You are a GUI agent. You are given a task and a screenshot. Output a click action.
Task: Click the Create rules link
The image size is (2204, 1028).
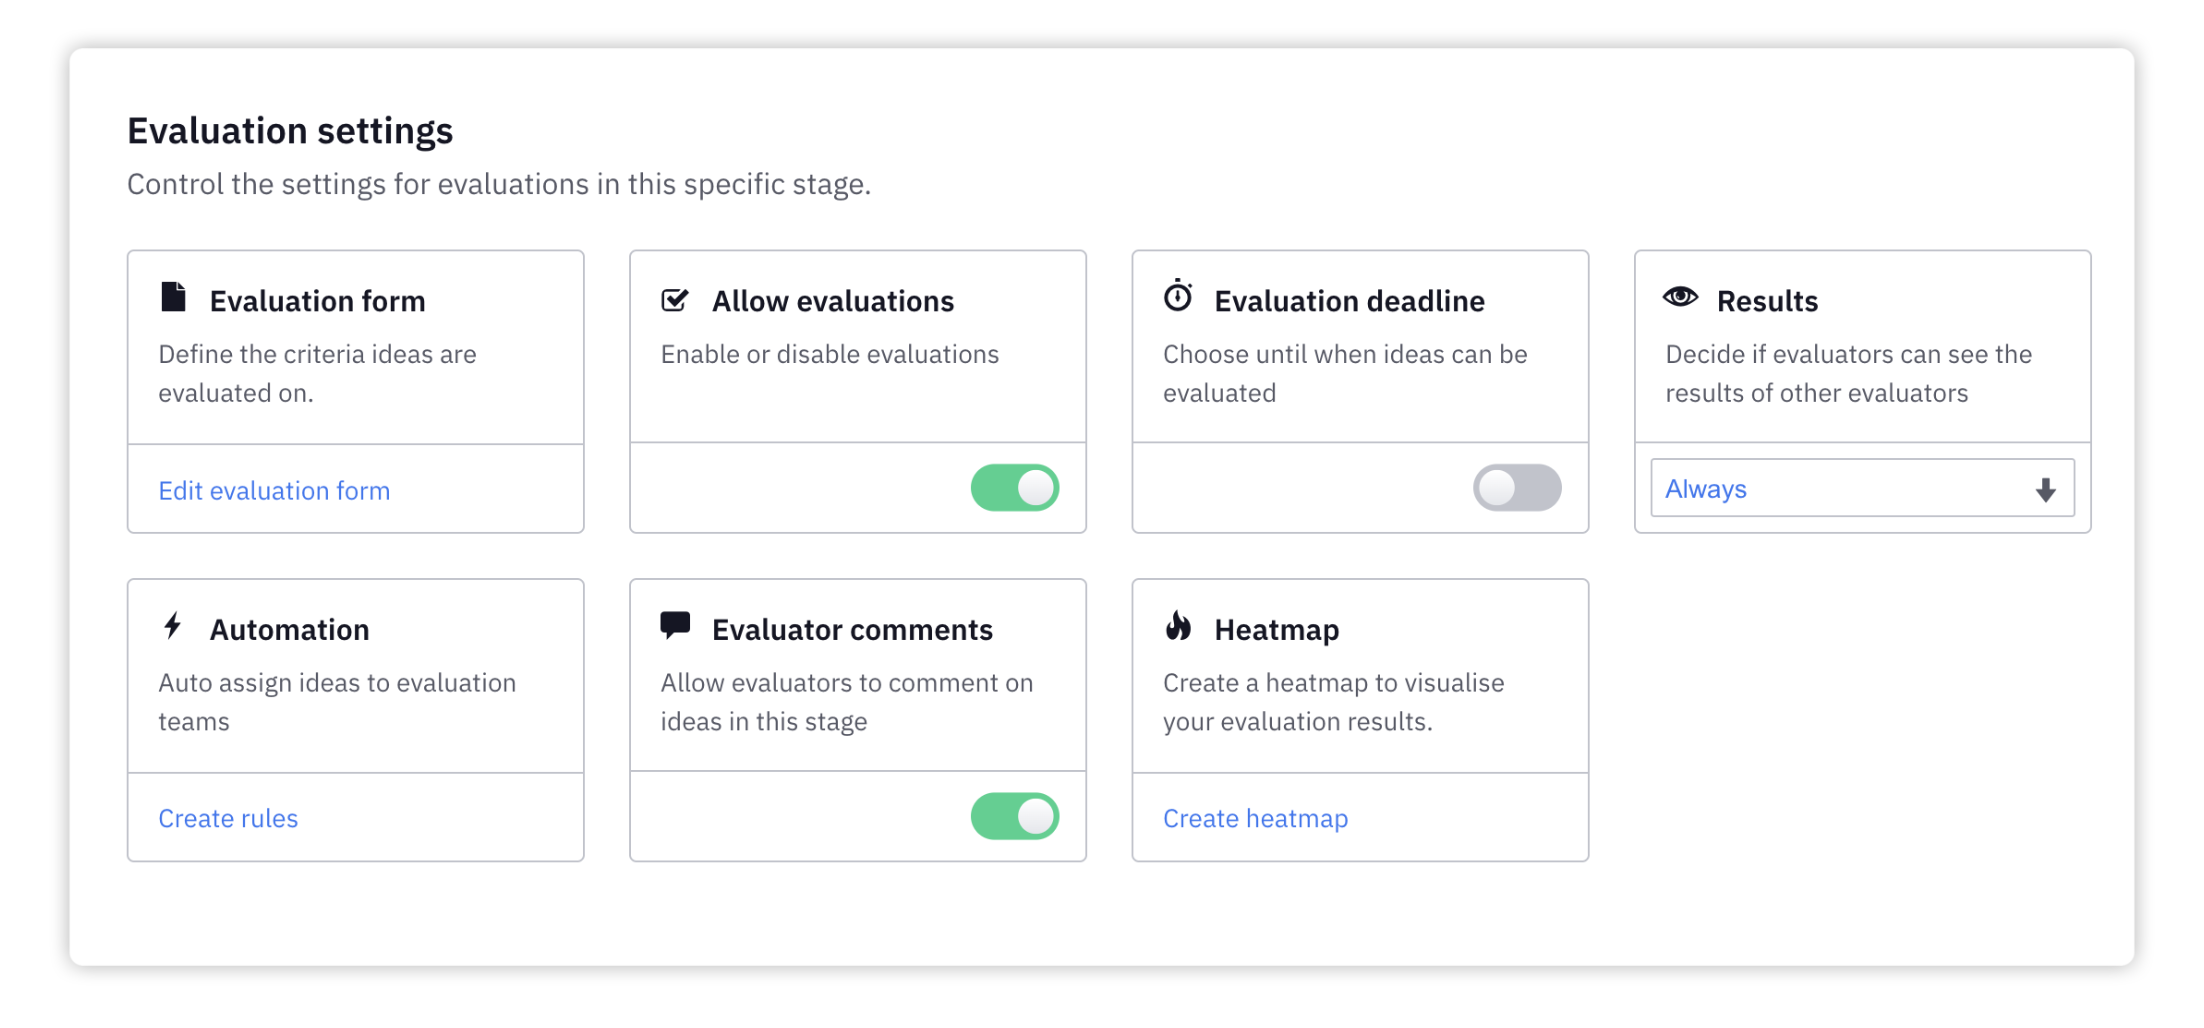228,819
